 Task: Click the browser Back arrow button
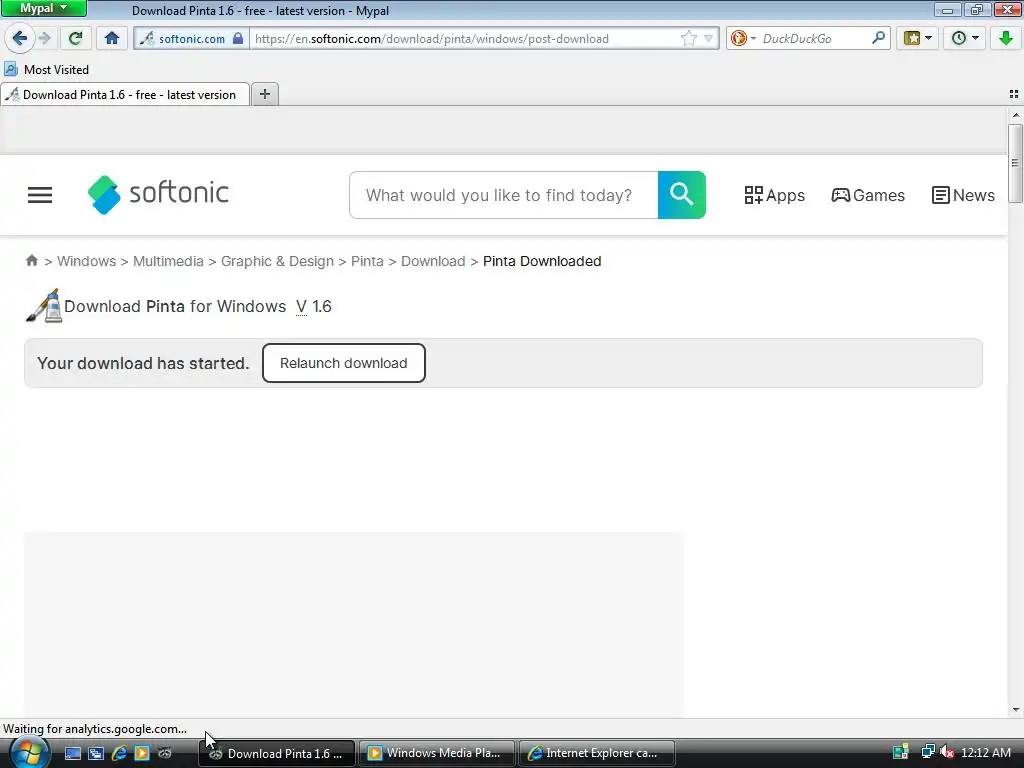tap(20, 38)
